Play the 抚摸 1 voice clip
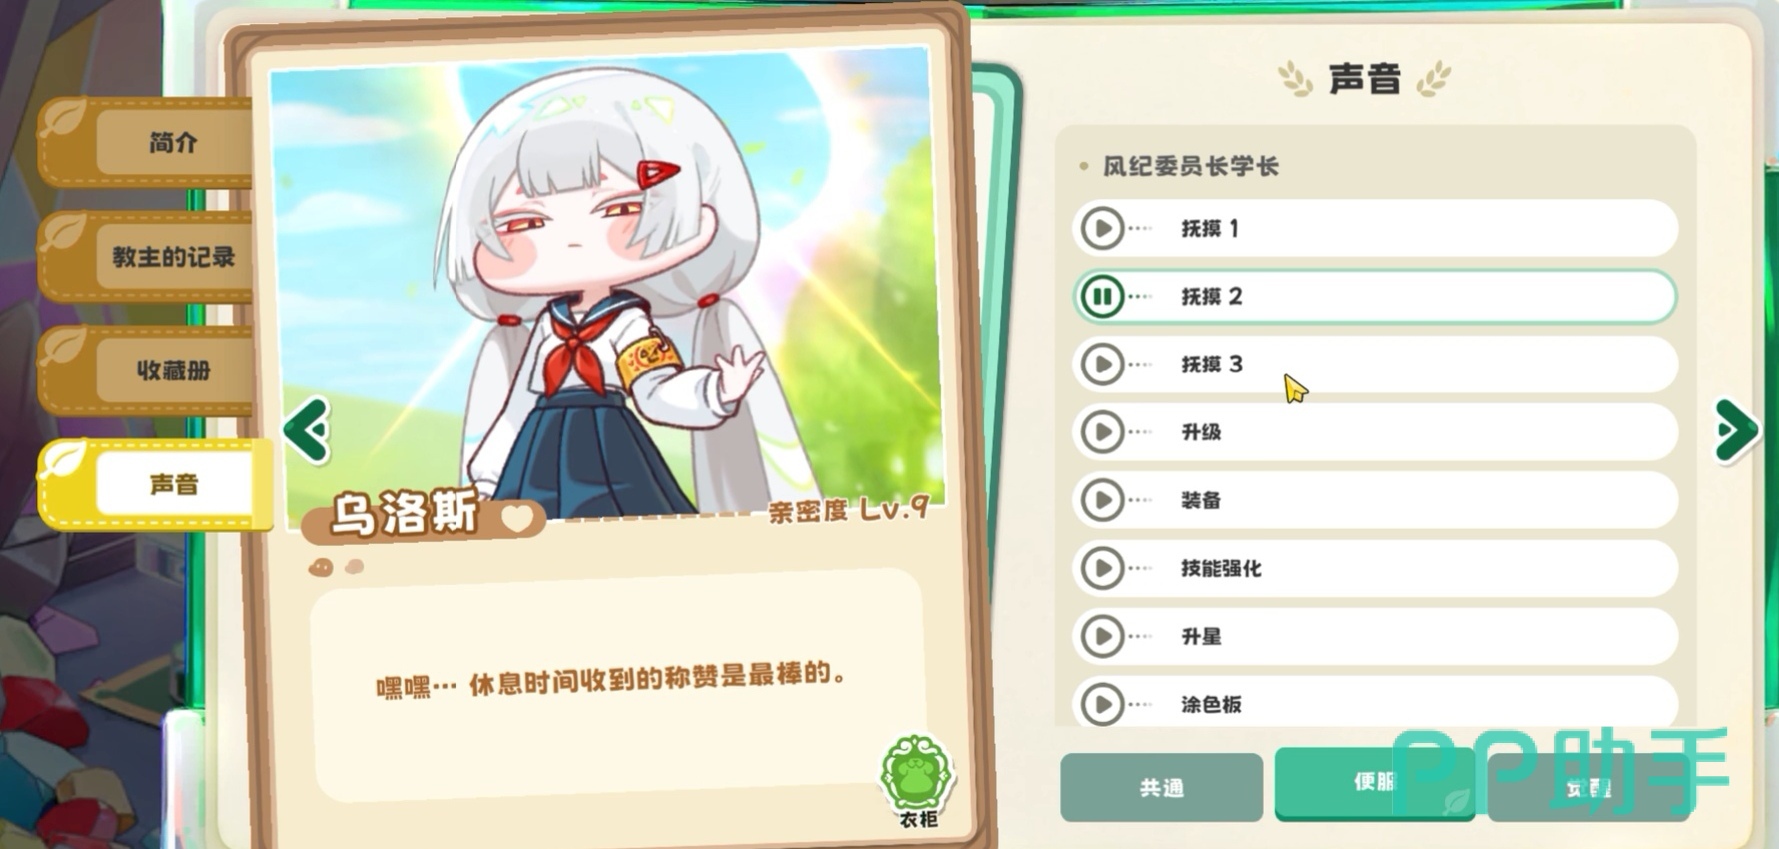 [x=1103, y=229]
